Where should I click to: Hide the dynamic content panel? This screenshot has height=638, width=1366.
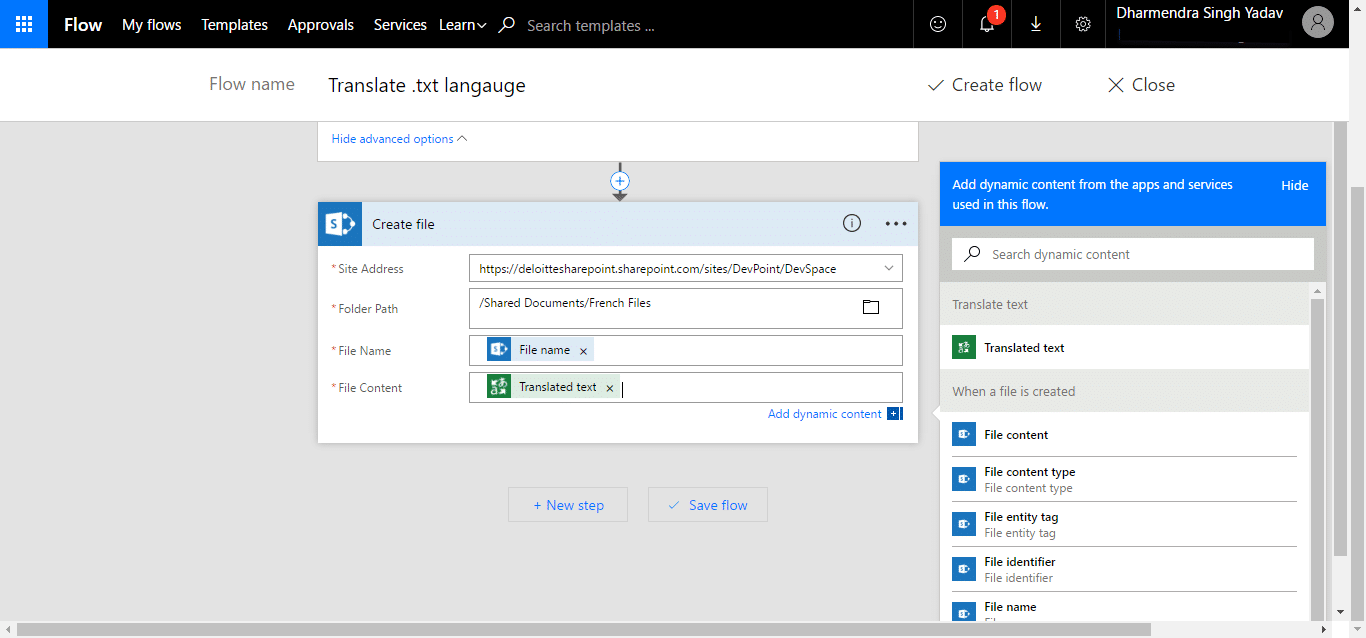1295,185
